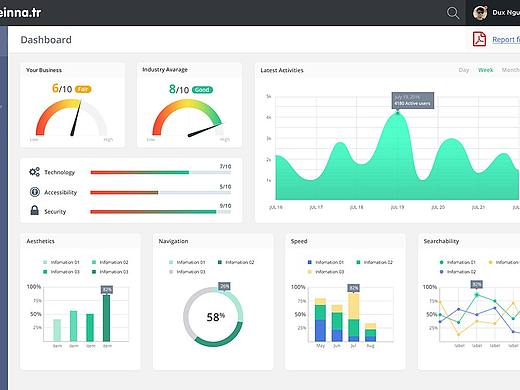
Task: Select the Week tab in Latest Activities
Action: (485, 70)
